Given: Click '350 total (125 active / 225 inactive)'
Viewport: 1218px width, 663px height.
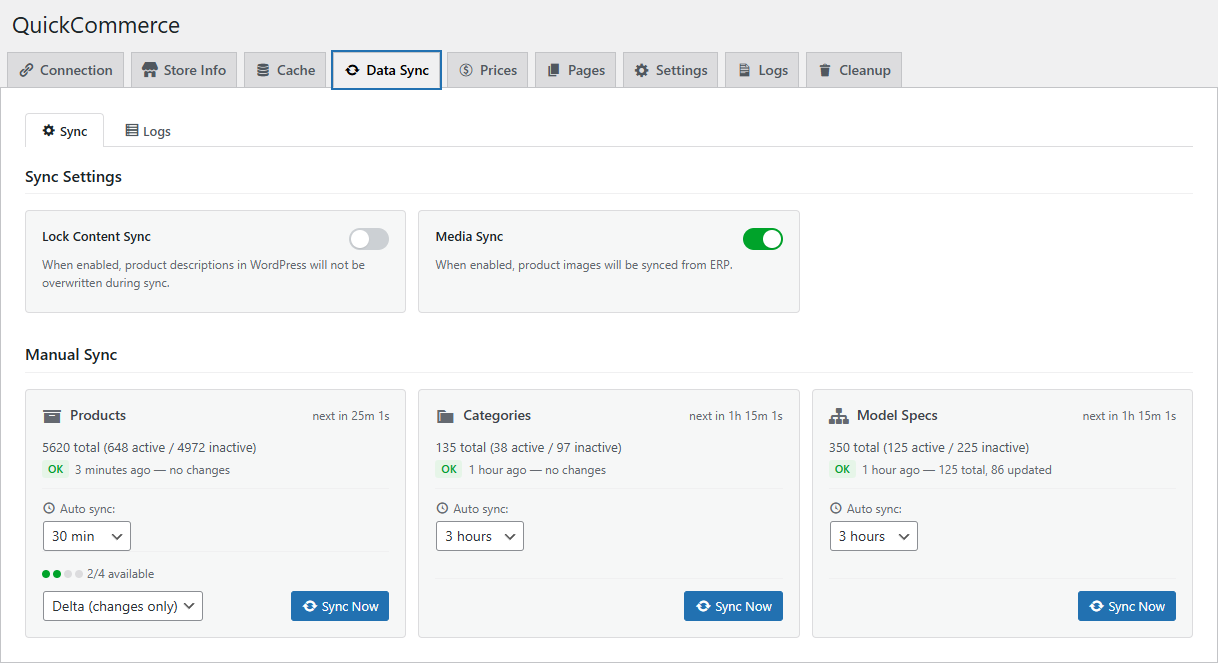Looking at the screenshot, I should tap(929, 447).
